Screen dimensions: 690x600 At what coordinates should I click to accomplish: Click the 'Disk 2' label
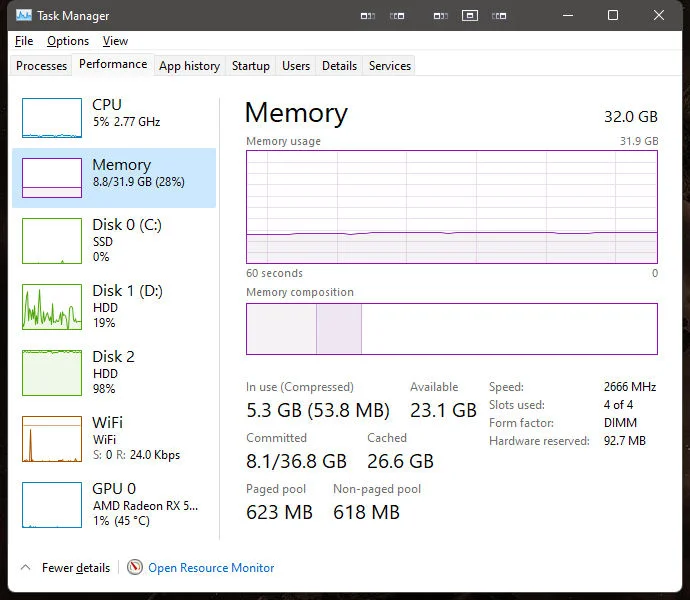coord(114,357)
